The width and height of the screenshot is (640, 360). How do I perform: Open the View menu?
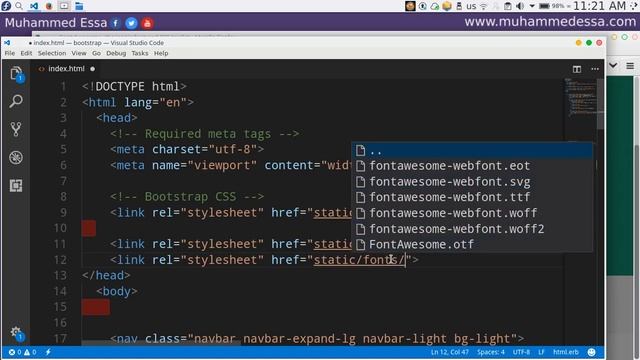tap(79, 53)
